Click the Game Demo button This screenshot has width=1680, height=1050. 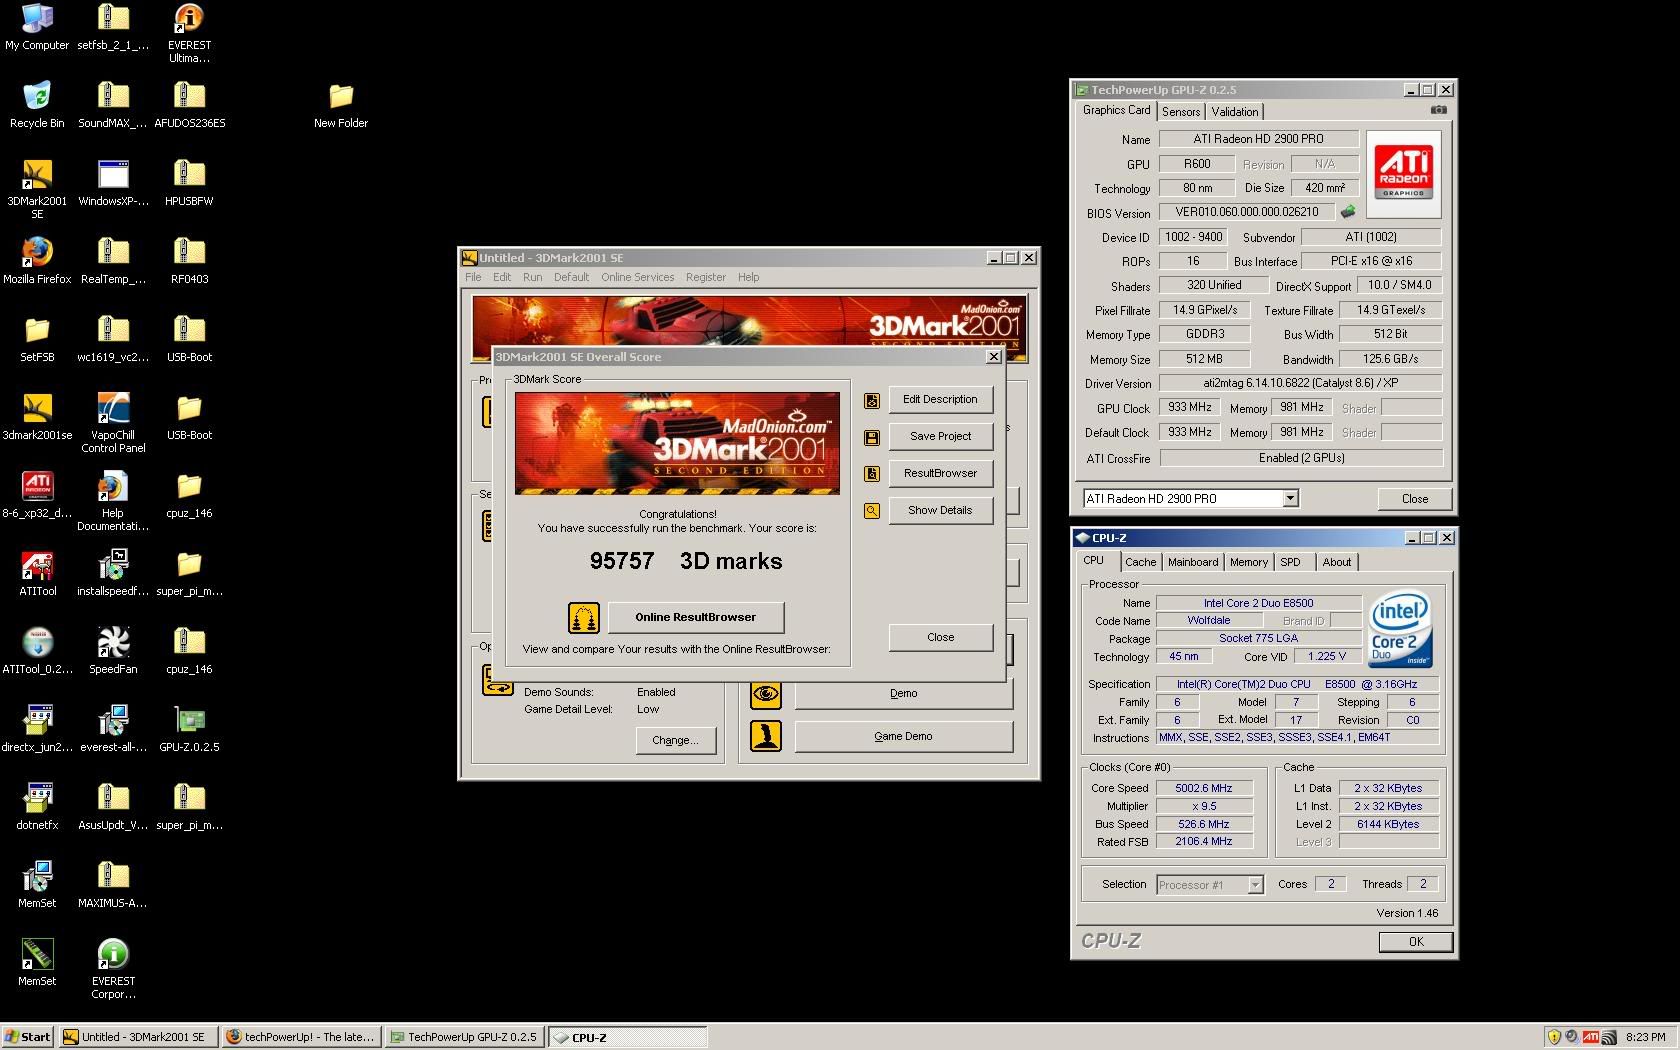point(903,736)
